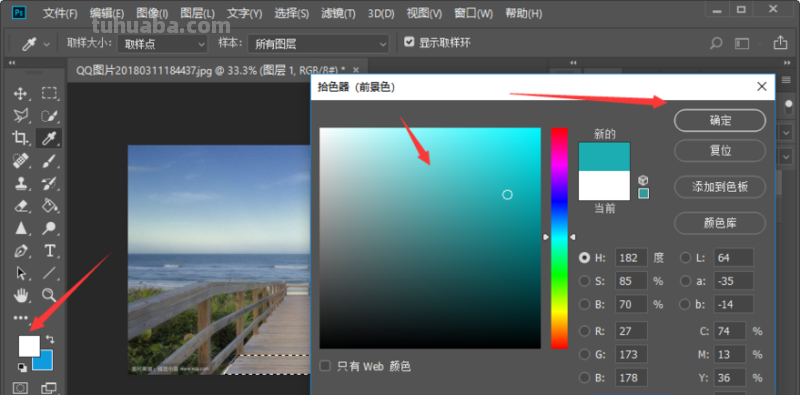Screen dimensions: 800x395
Task: Open the 文件(F) menu
Action: click(x=60, y=13)
